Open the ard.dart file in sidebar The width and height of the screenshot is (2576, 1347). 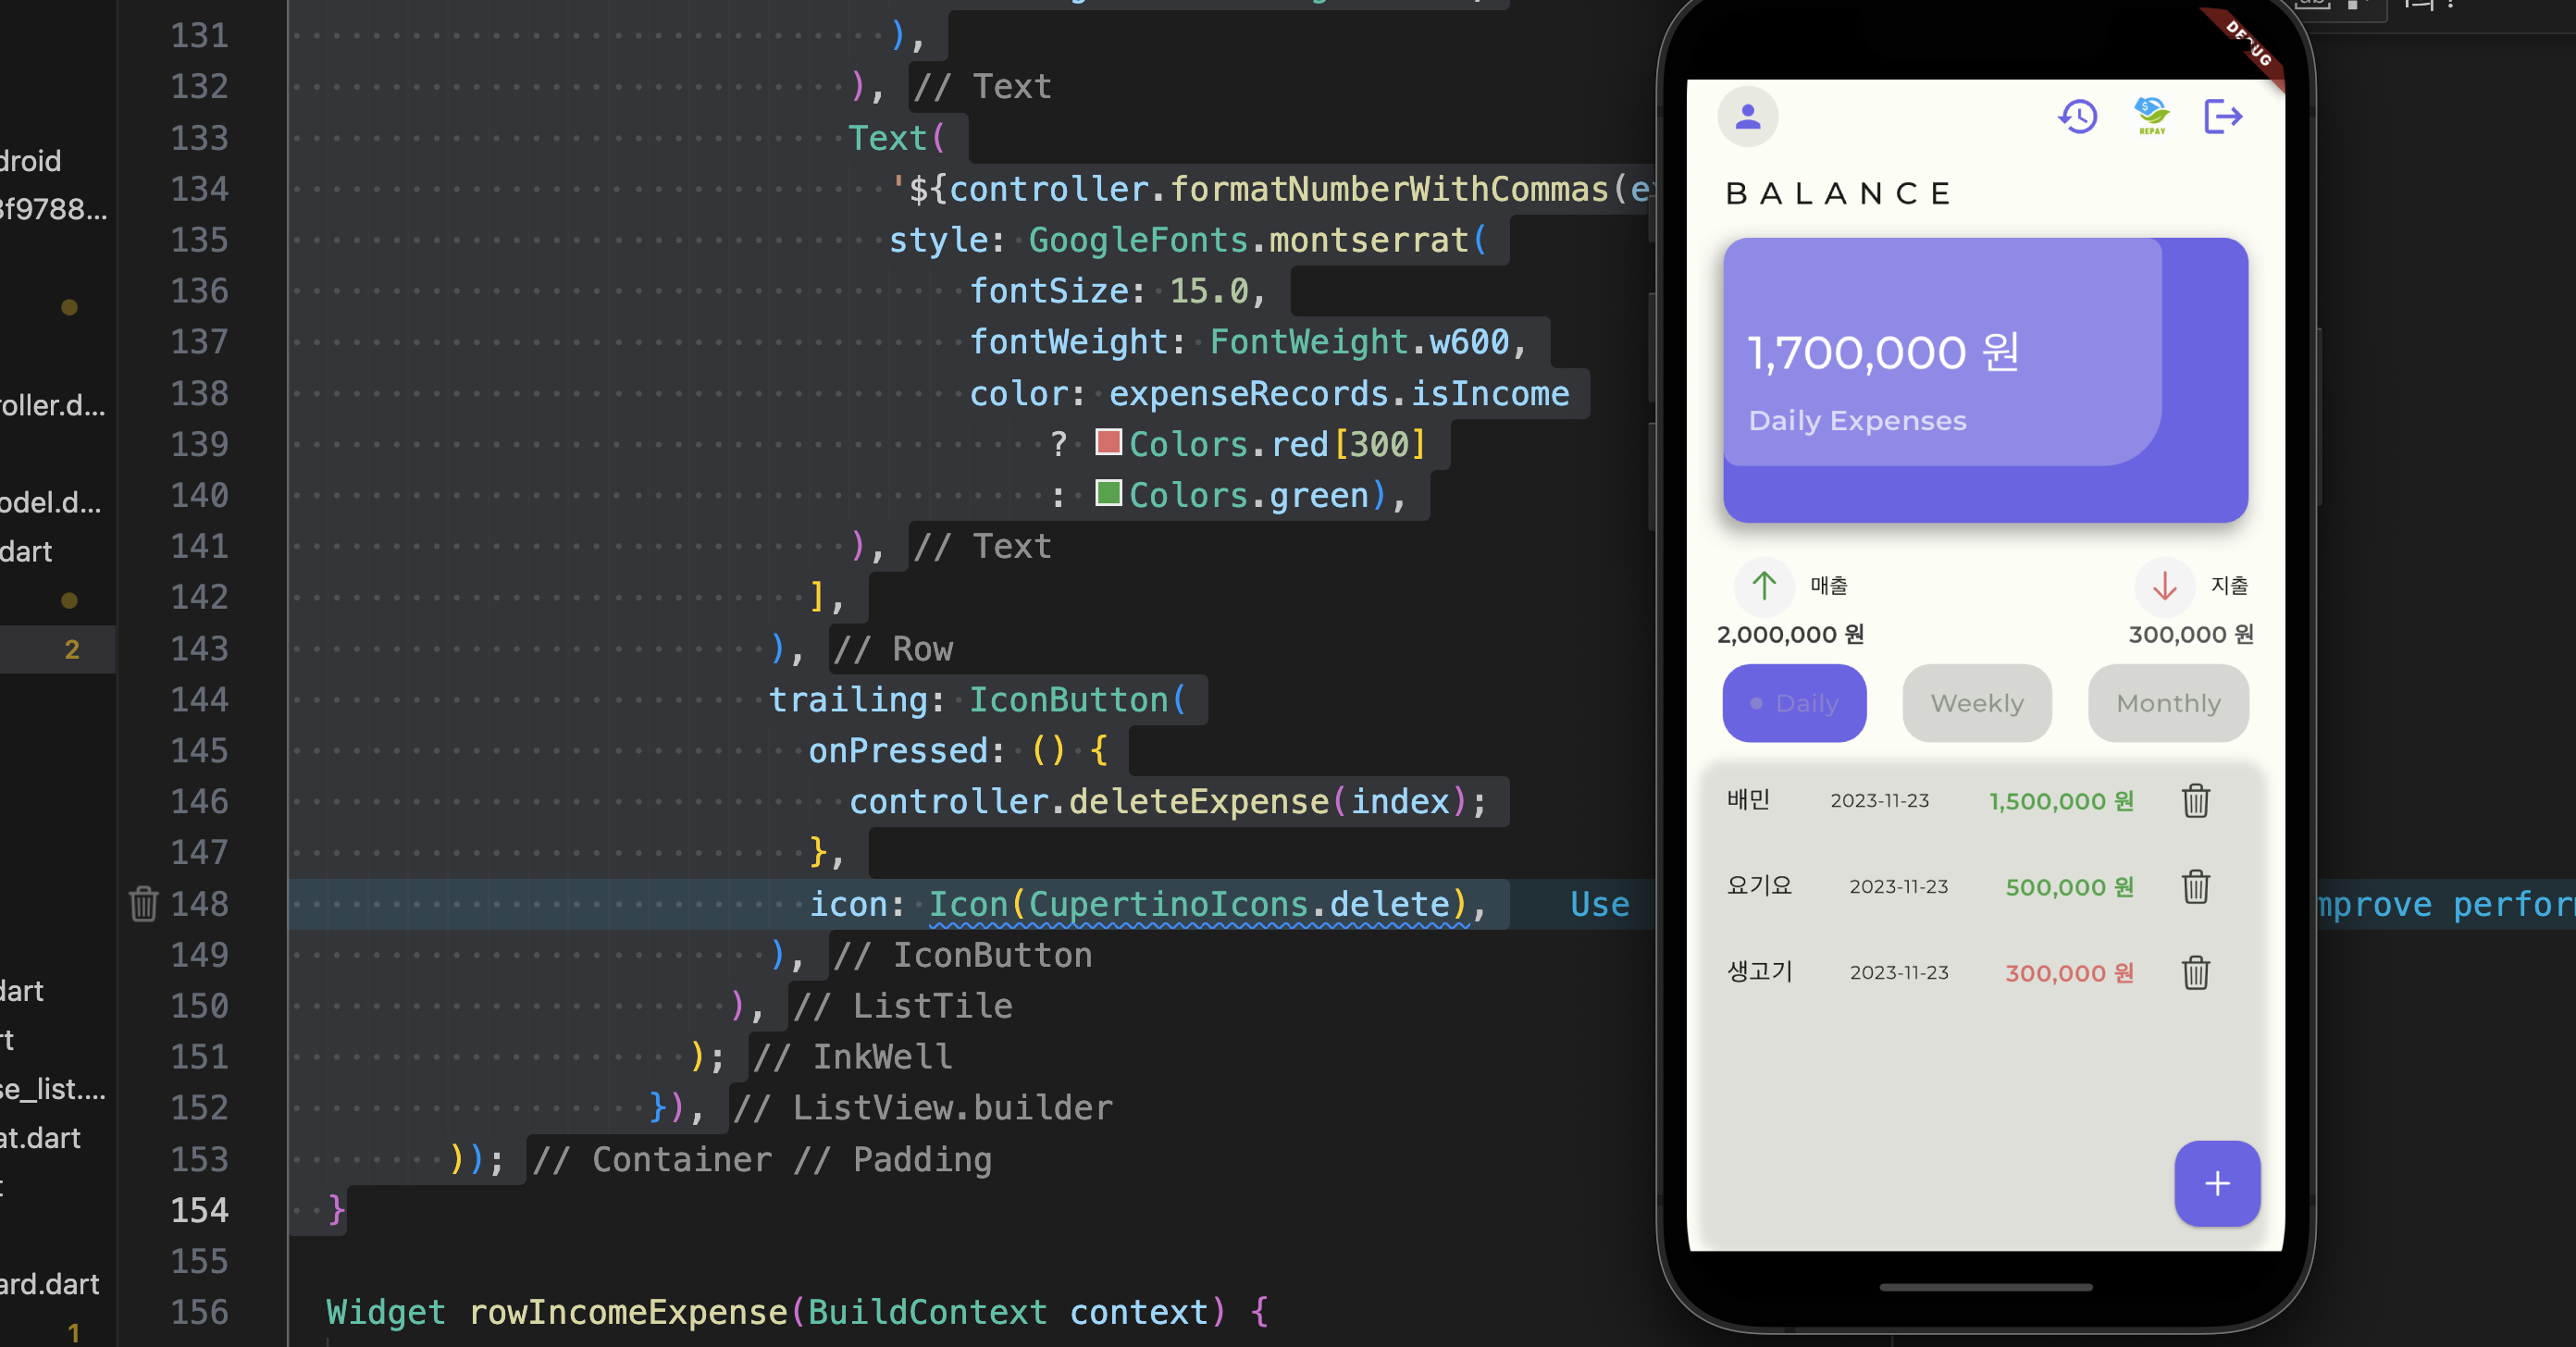pyautogui.click(x=50, y=1284)
